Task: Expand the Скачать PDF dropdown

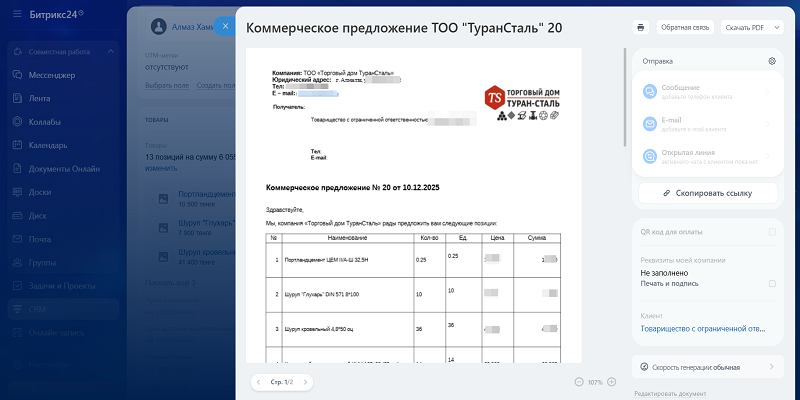Action: coord(750,27)
